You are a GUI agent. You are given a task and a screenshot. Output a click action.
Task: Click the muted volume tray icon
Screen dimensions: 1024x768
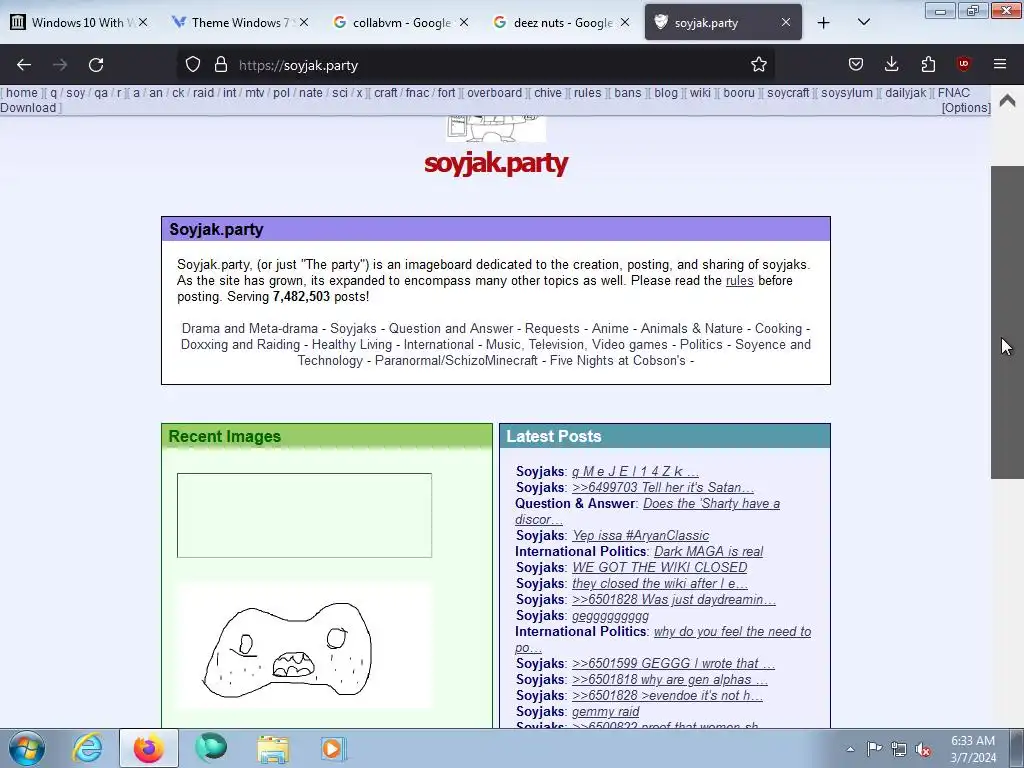click(x=923, y=749)
